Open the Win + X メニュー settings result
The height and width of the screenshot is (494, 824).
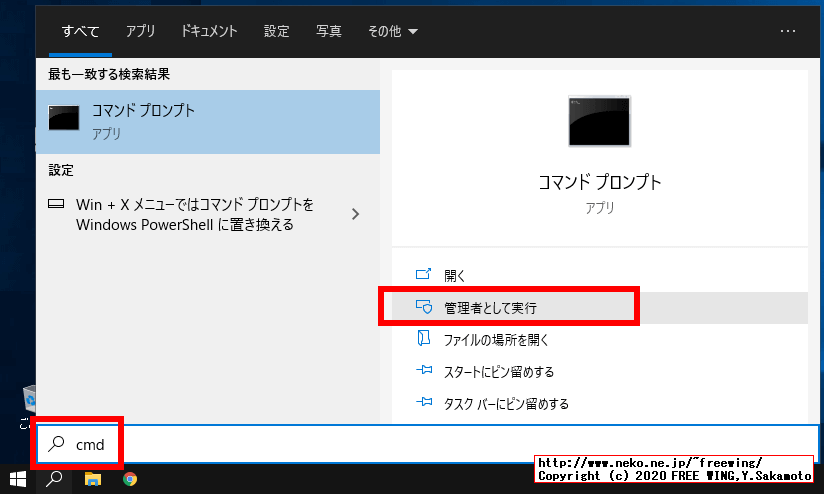coord(208,214)
